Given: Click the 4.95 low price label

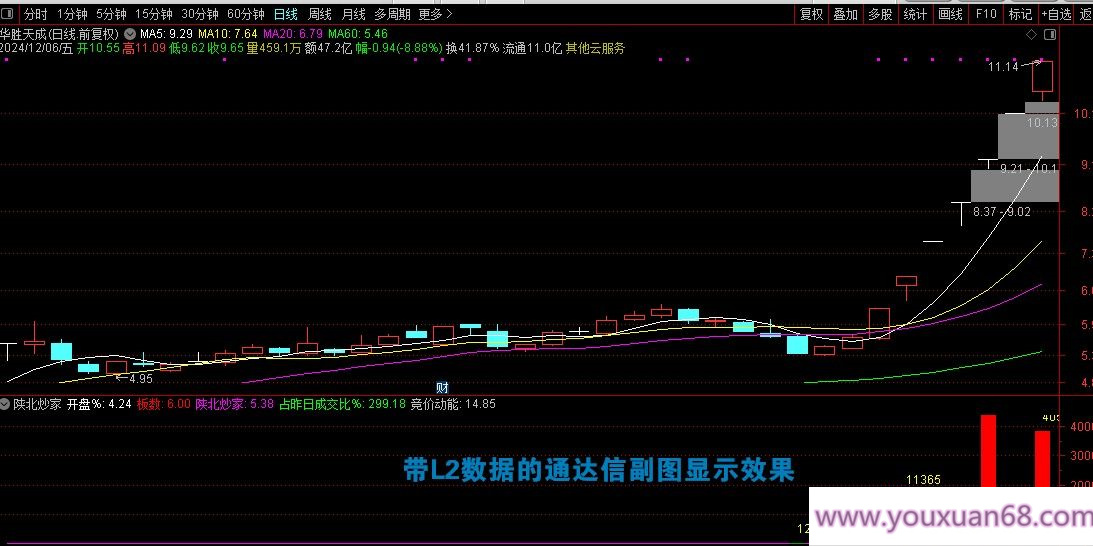Looking at the screenshot, I should click(x=139, y=379).
